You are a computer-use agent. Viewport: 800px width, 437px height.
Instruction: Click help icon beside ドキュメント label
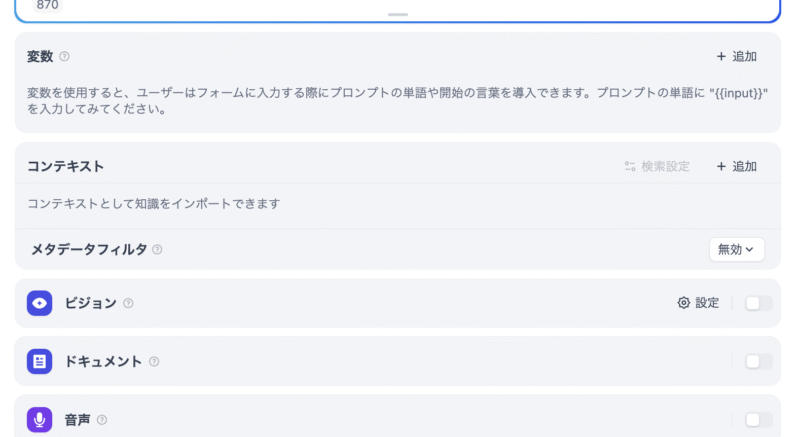[154, 362]
